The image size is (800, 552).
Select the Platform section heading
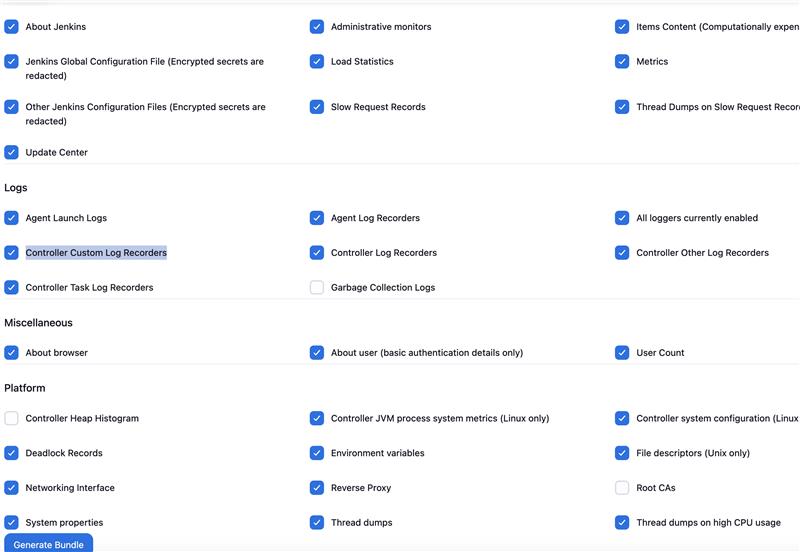pyautogui.click(x=24, y=388)
